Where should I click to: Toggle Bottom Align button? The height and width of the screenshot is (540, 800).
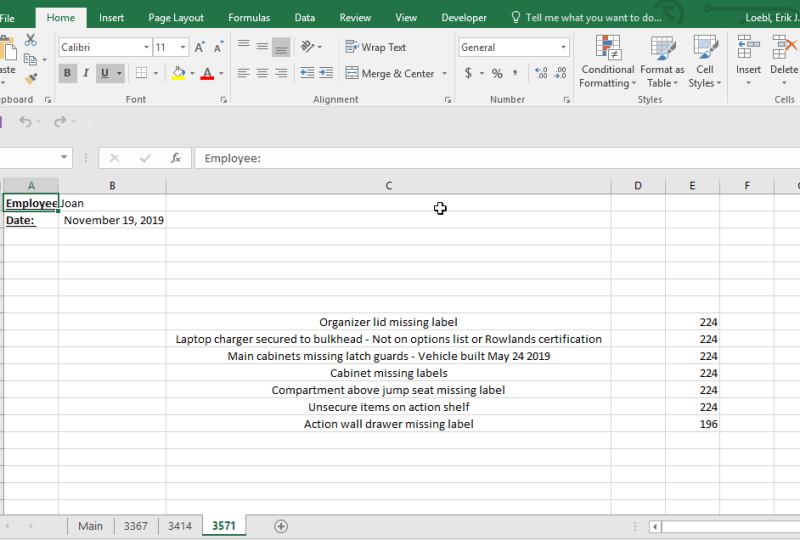click(x=281, y=47)
